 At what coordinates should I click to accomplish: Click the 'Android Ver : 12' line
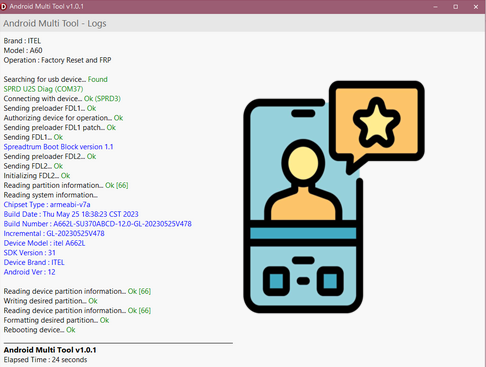[x=29, y=272]
